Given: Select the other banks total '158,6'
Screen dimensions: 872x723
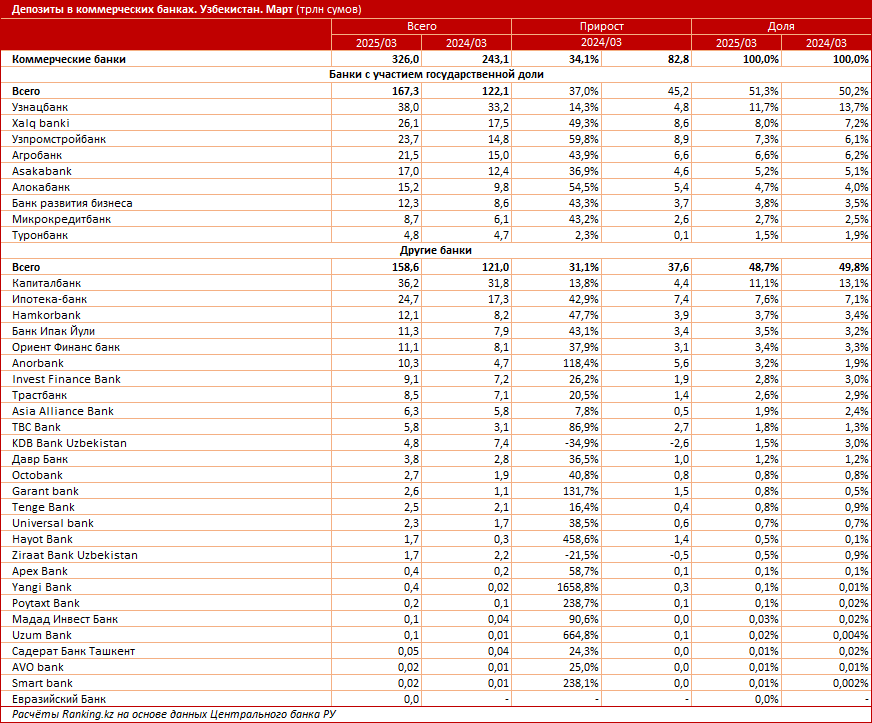Looking at the screenshot, I should pyautogui.click(x=405, y=268).
